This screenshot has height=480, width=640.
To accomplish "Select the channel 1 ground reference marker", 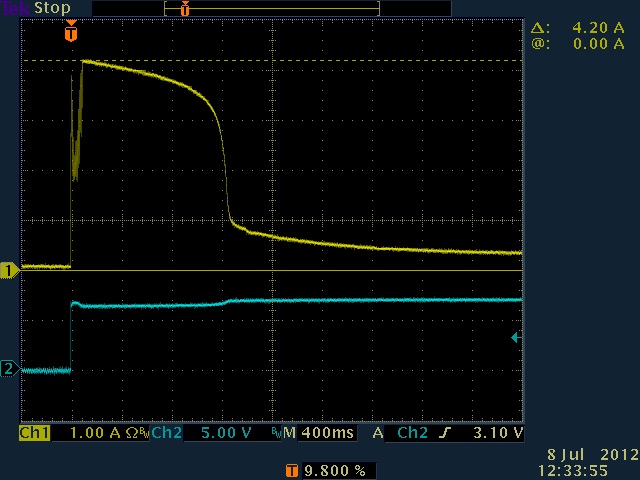I will (x=10, y=270).
